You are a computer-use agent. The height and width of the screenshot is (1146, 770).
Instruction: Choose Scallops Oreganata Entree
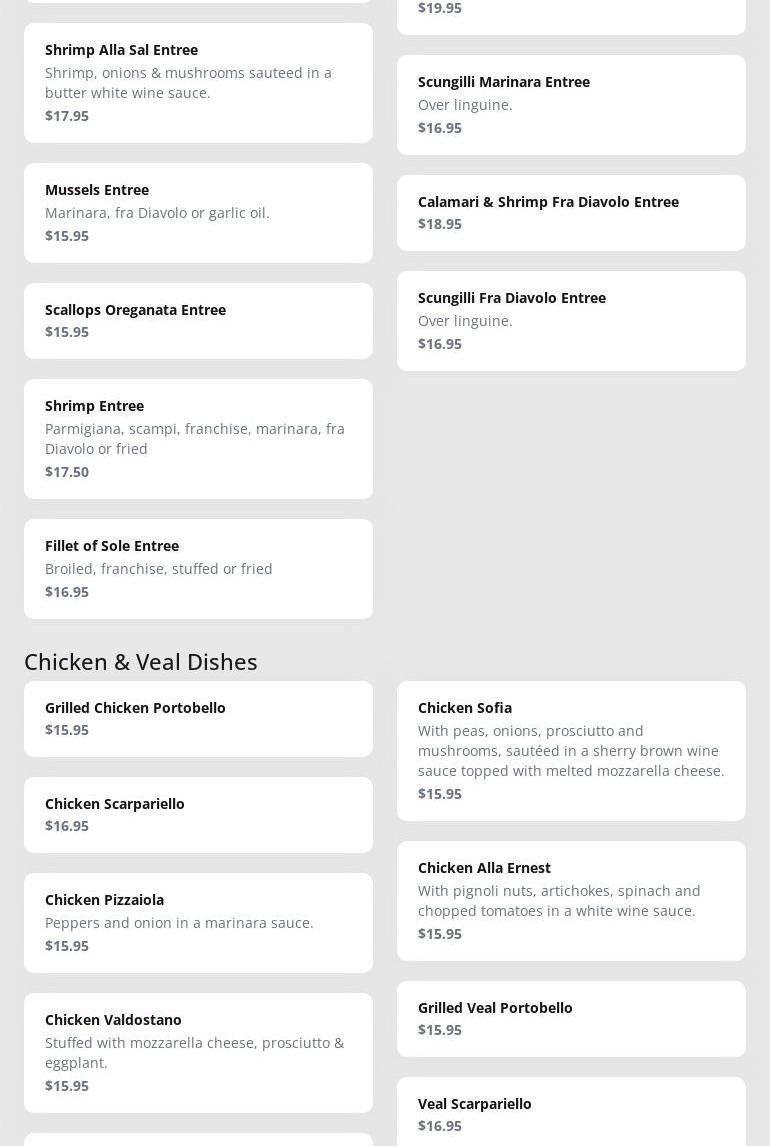pos(198,320)
